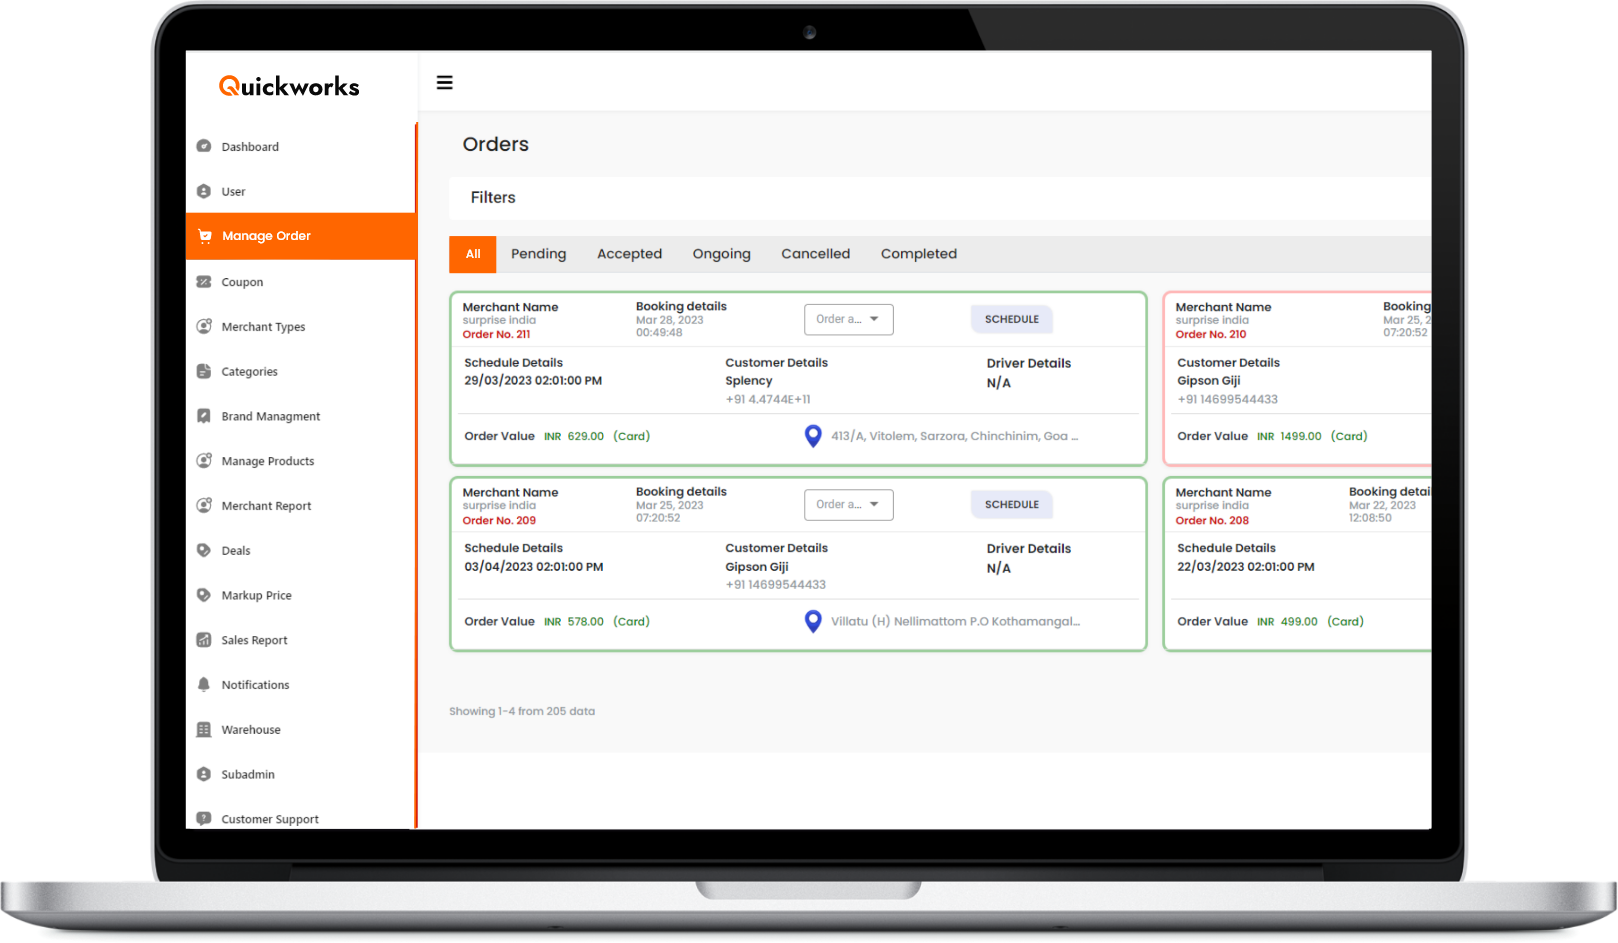Click the User sidebar icon
The image size is (1618, 943).
click(x=204, y=191)
